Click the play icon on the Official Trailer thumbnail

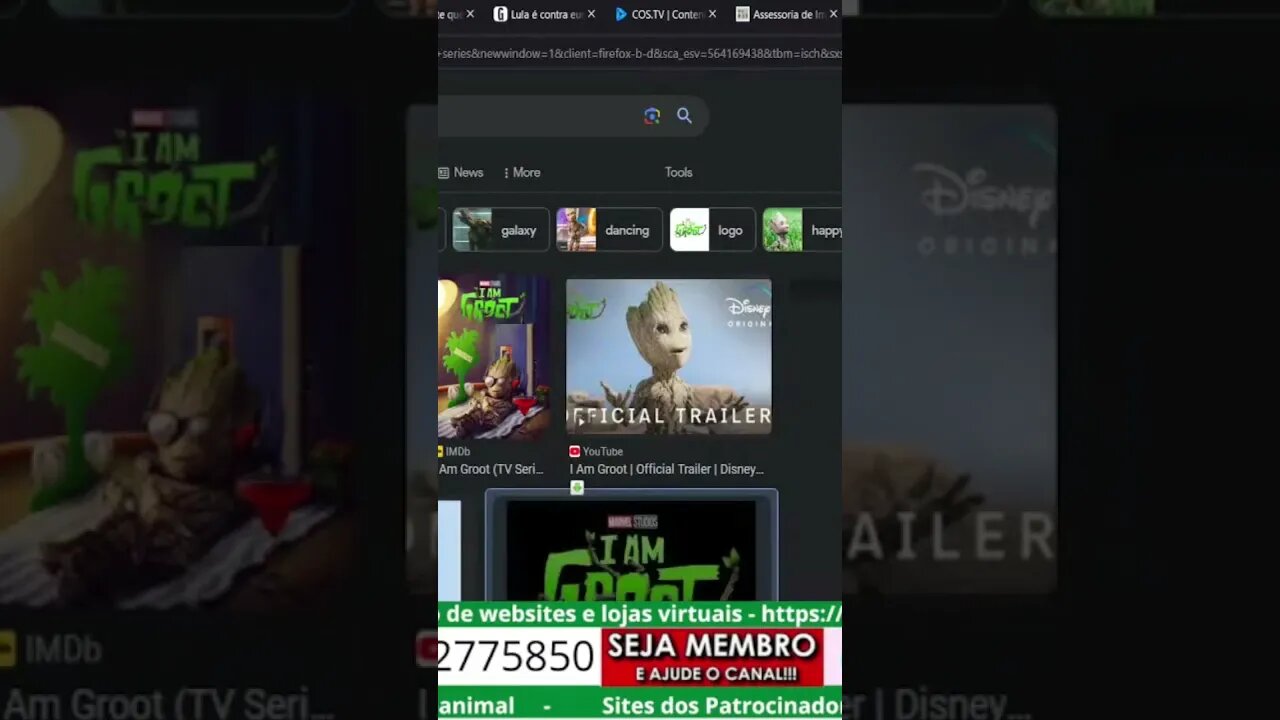pyautogui.click(x=580, y=421)
